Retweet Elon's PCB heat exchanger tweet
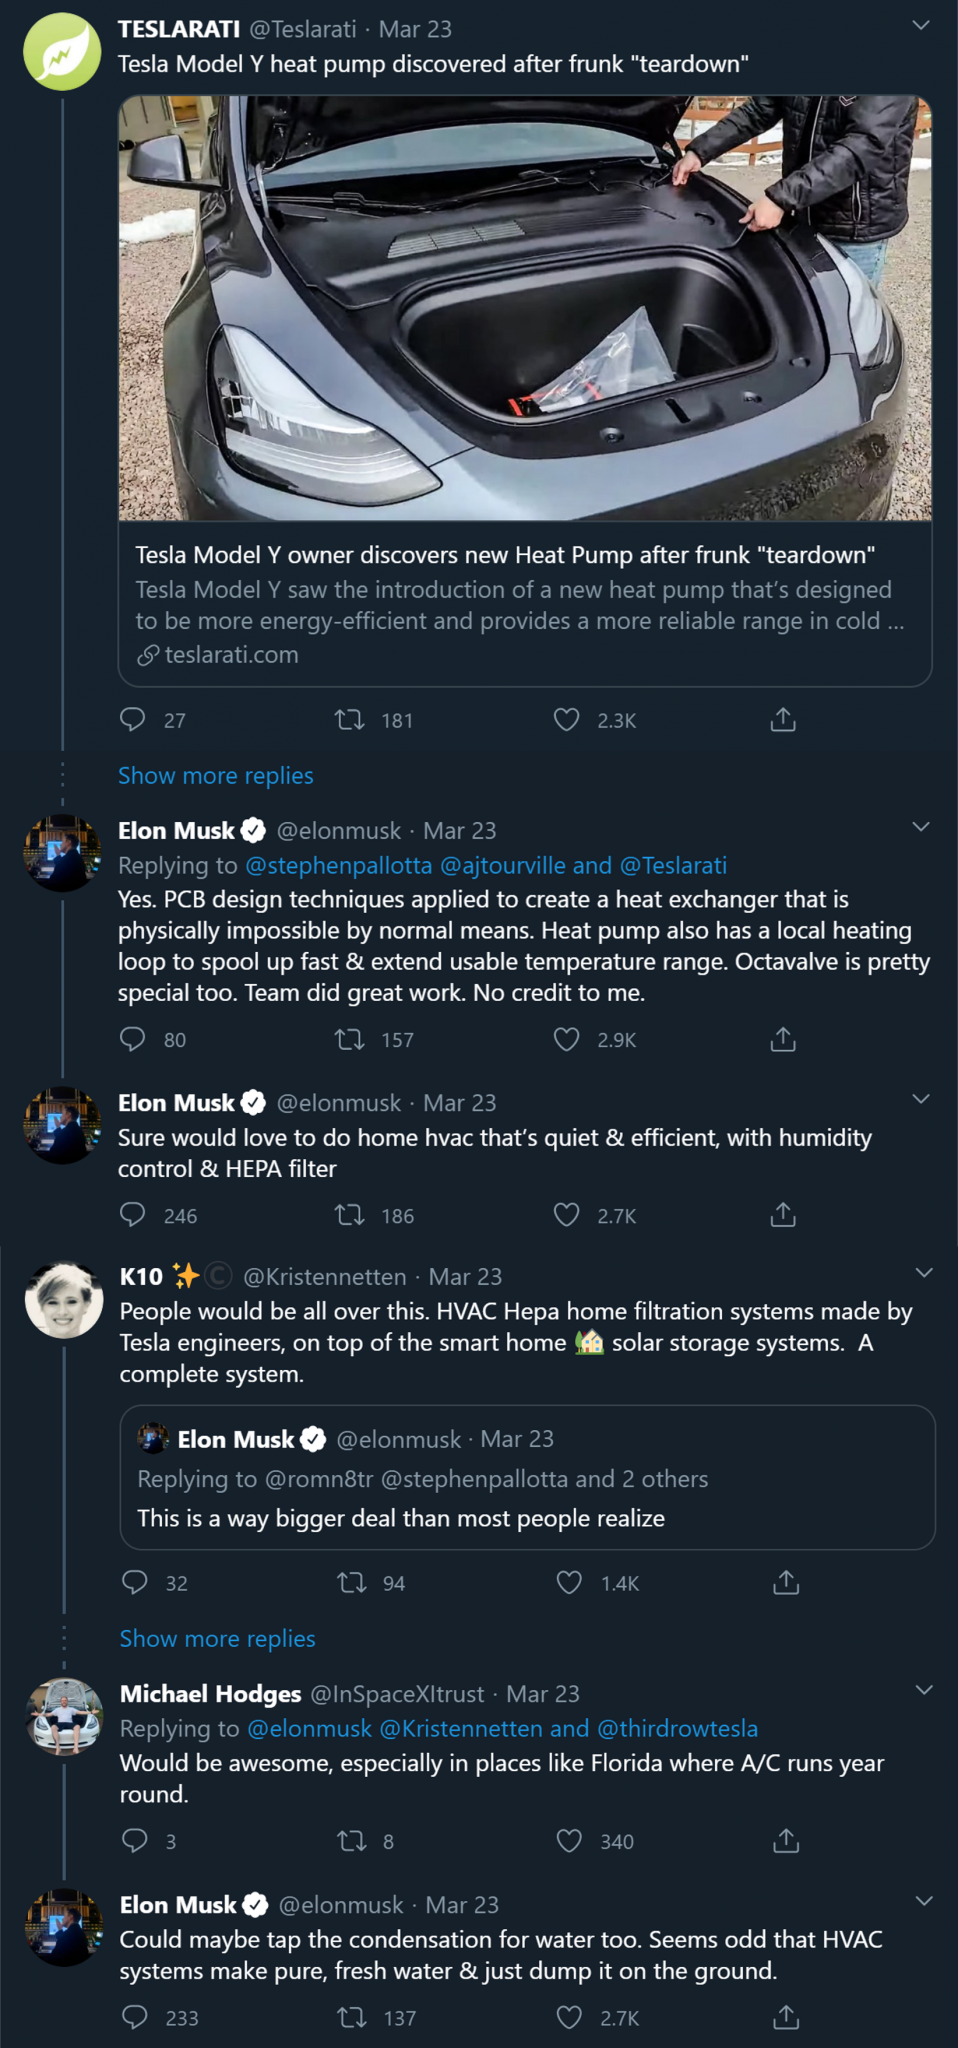The width and height of the screenshot is (958, 2048). pos(349,1040)
